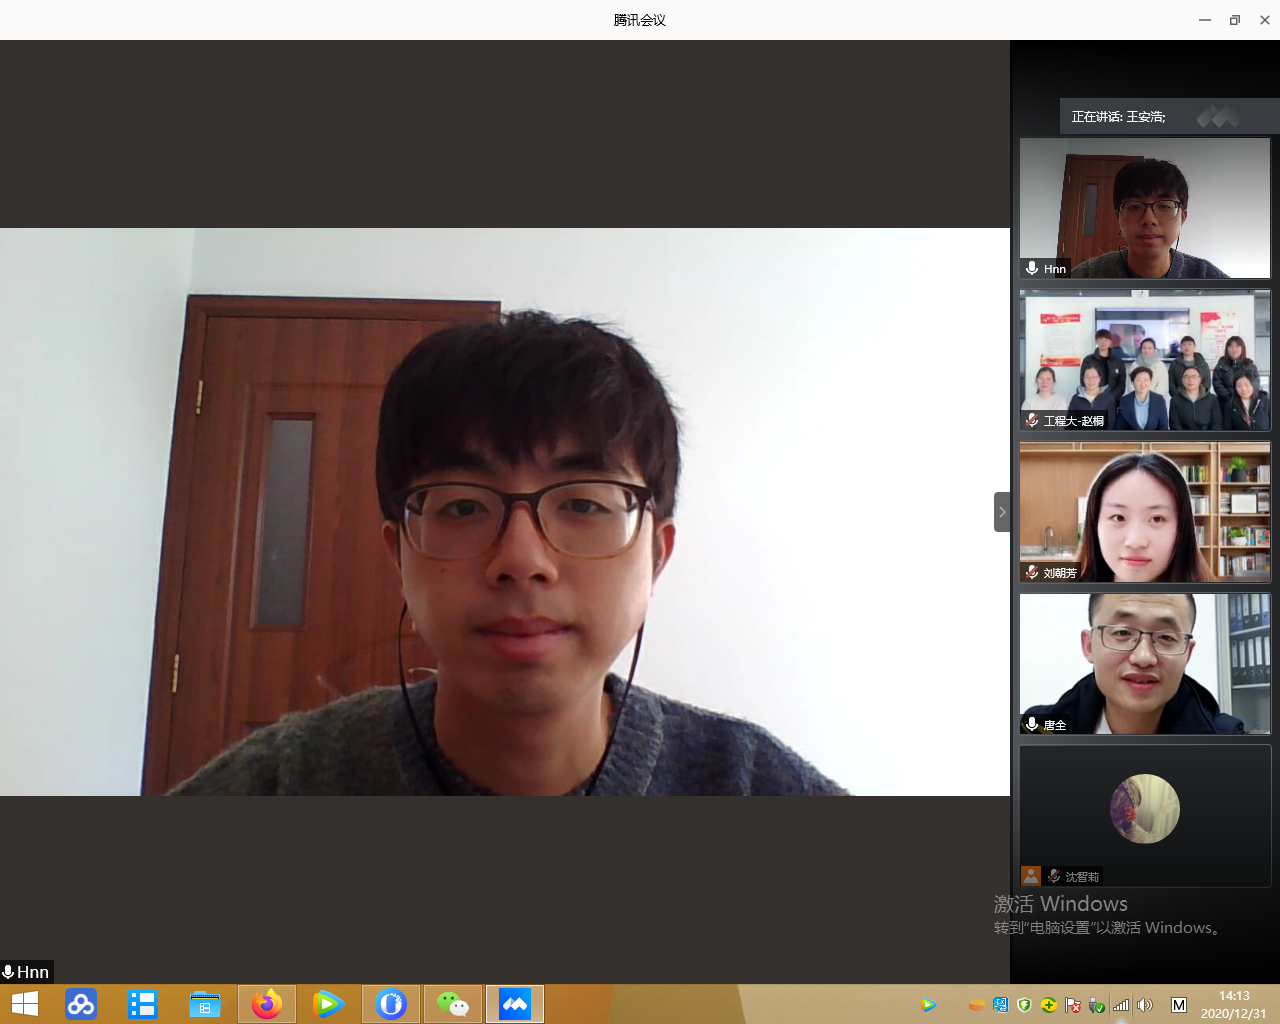
Task: Click the microphone icon beside 唐全
Action: point(1032,724)
